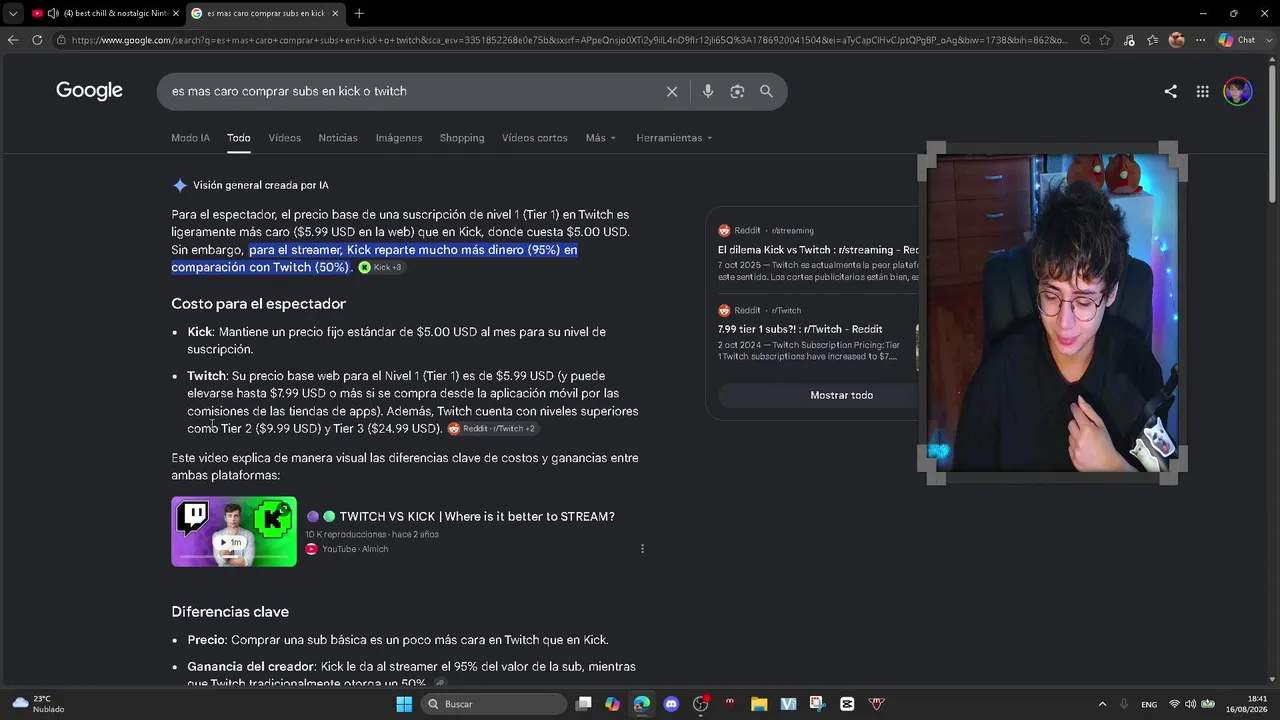1280x720 pixels.
Task: Go back to the previous page
Action: [12, 40]
